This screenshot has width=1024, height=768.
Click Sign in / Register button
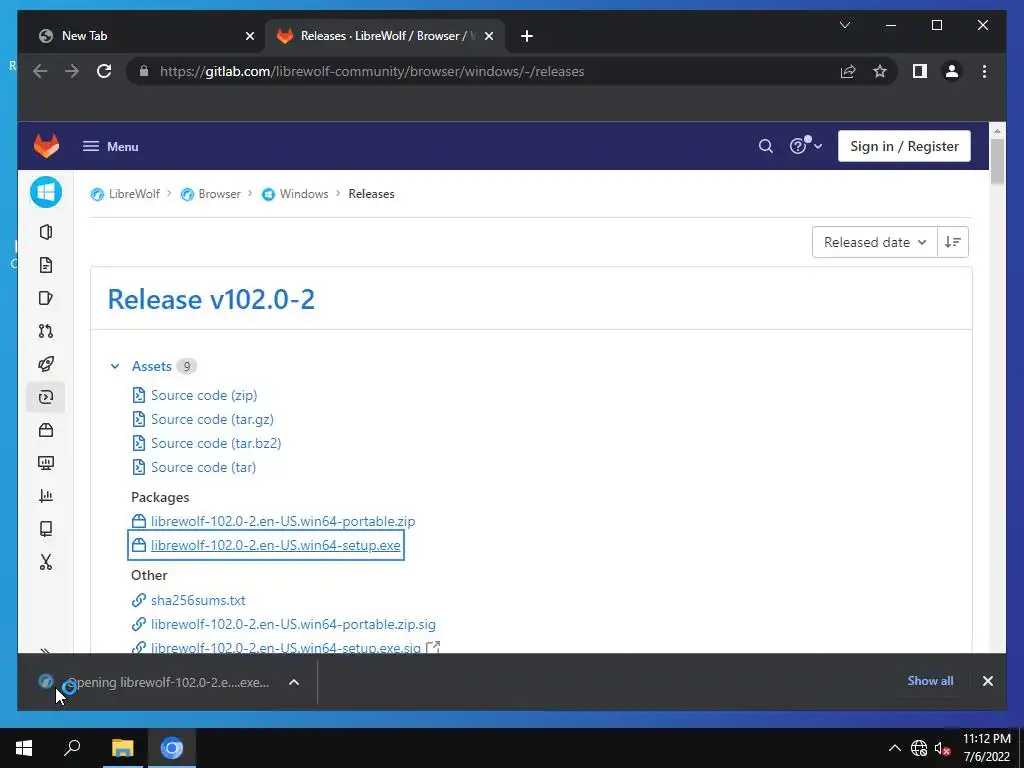[x=904, y=146]
